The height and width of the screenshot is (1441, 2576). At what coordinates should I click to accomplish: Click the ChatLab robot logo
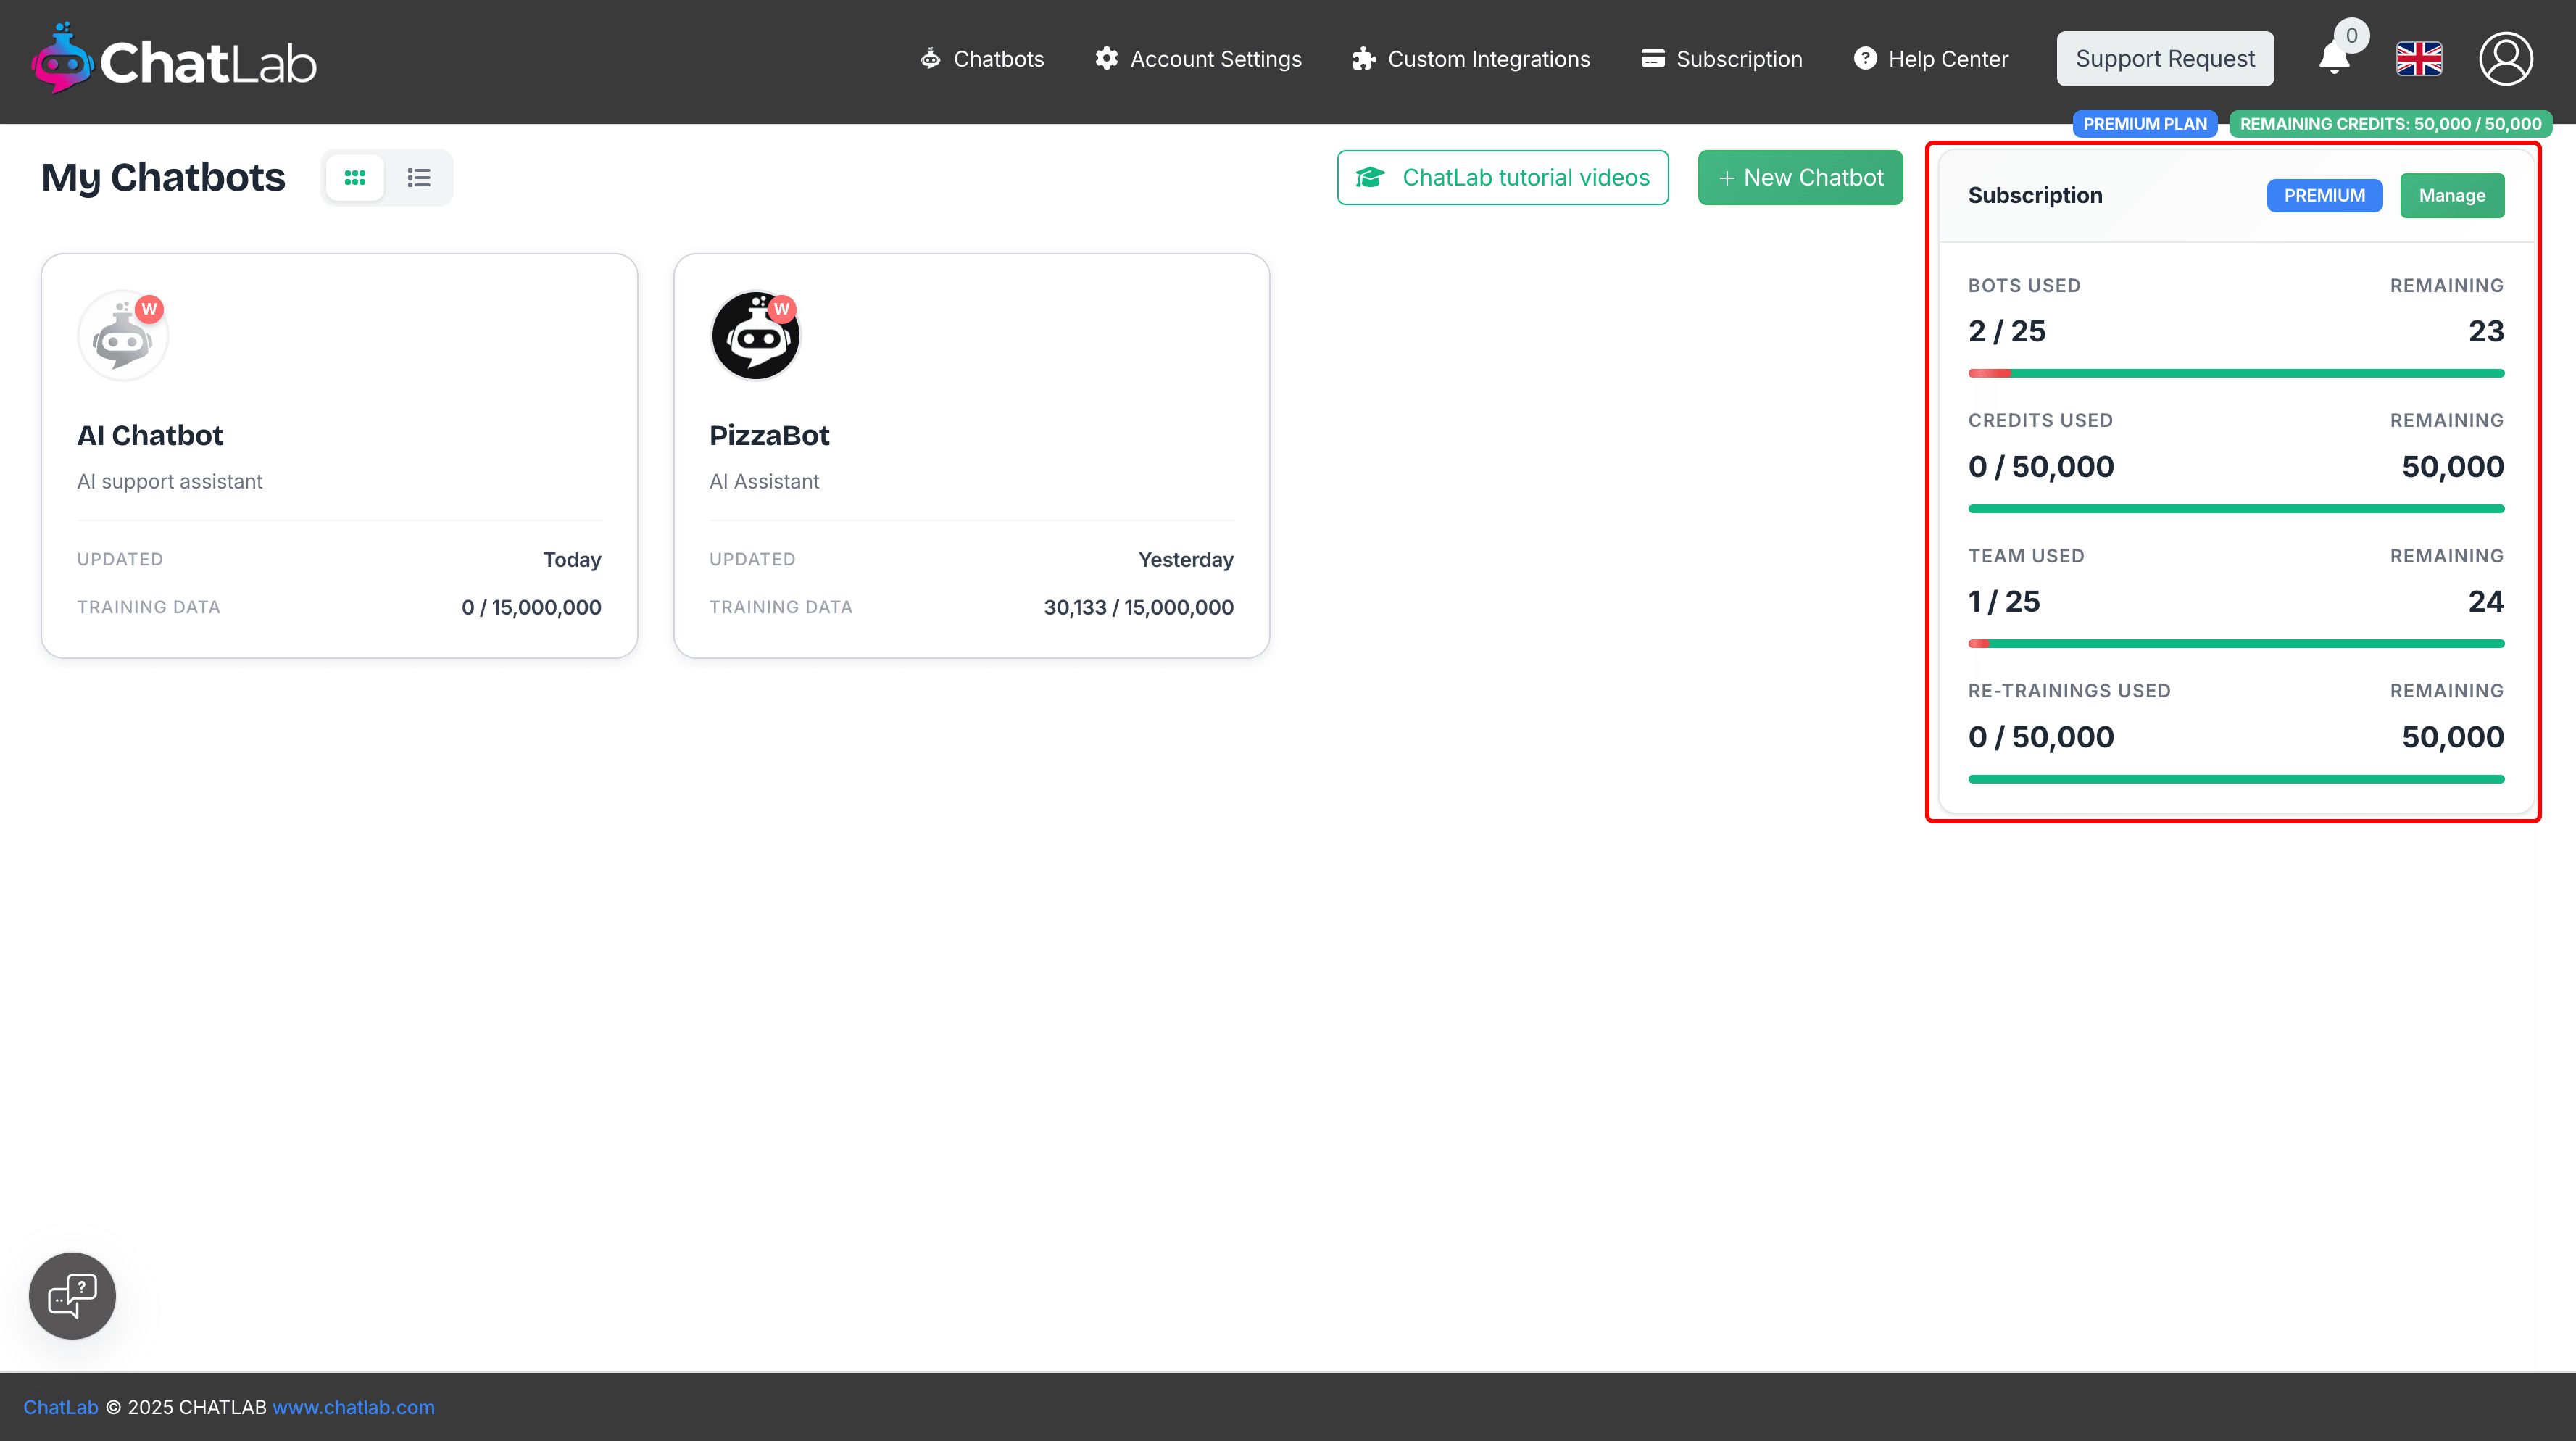pos(62,60)
